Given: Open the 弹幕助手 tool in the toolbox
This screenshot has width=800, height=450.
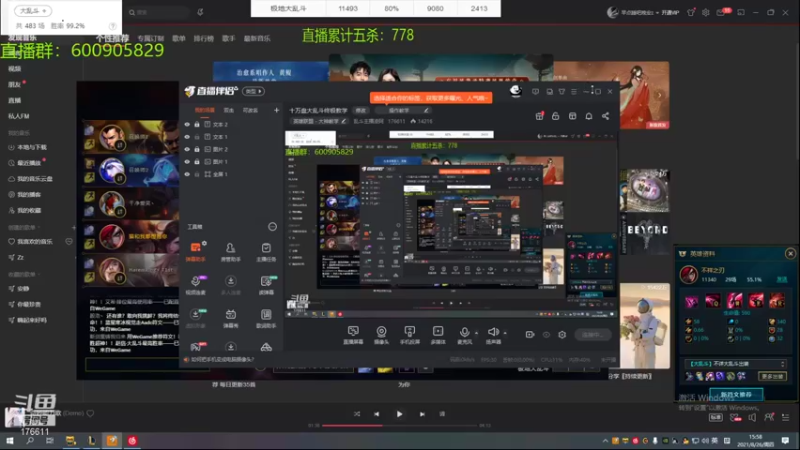Looking at the screenshot, I should [195, 251].
